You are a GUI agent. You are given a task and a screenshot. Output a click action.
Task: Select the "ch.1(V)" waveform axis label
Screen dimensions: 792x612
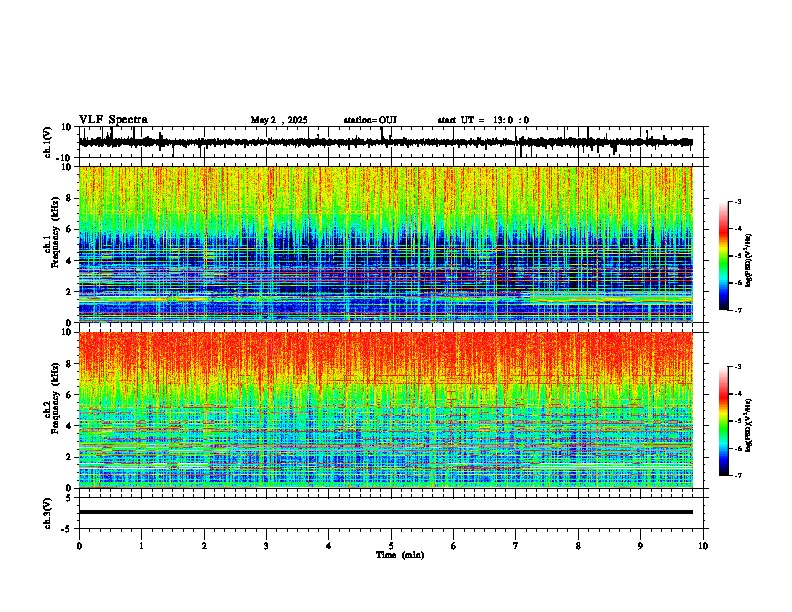[47, 142]
